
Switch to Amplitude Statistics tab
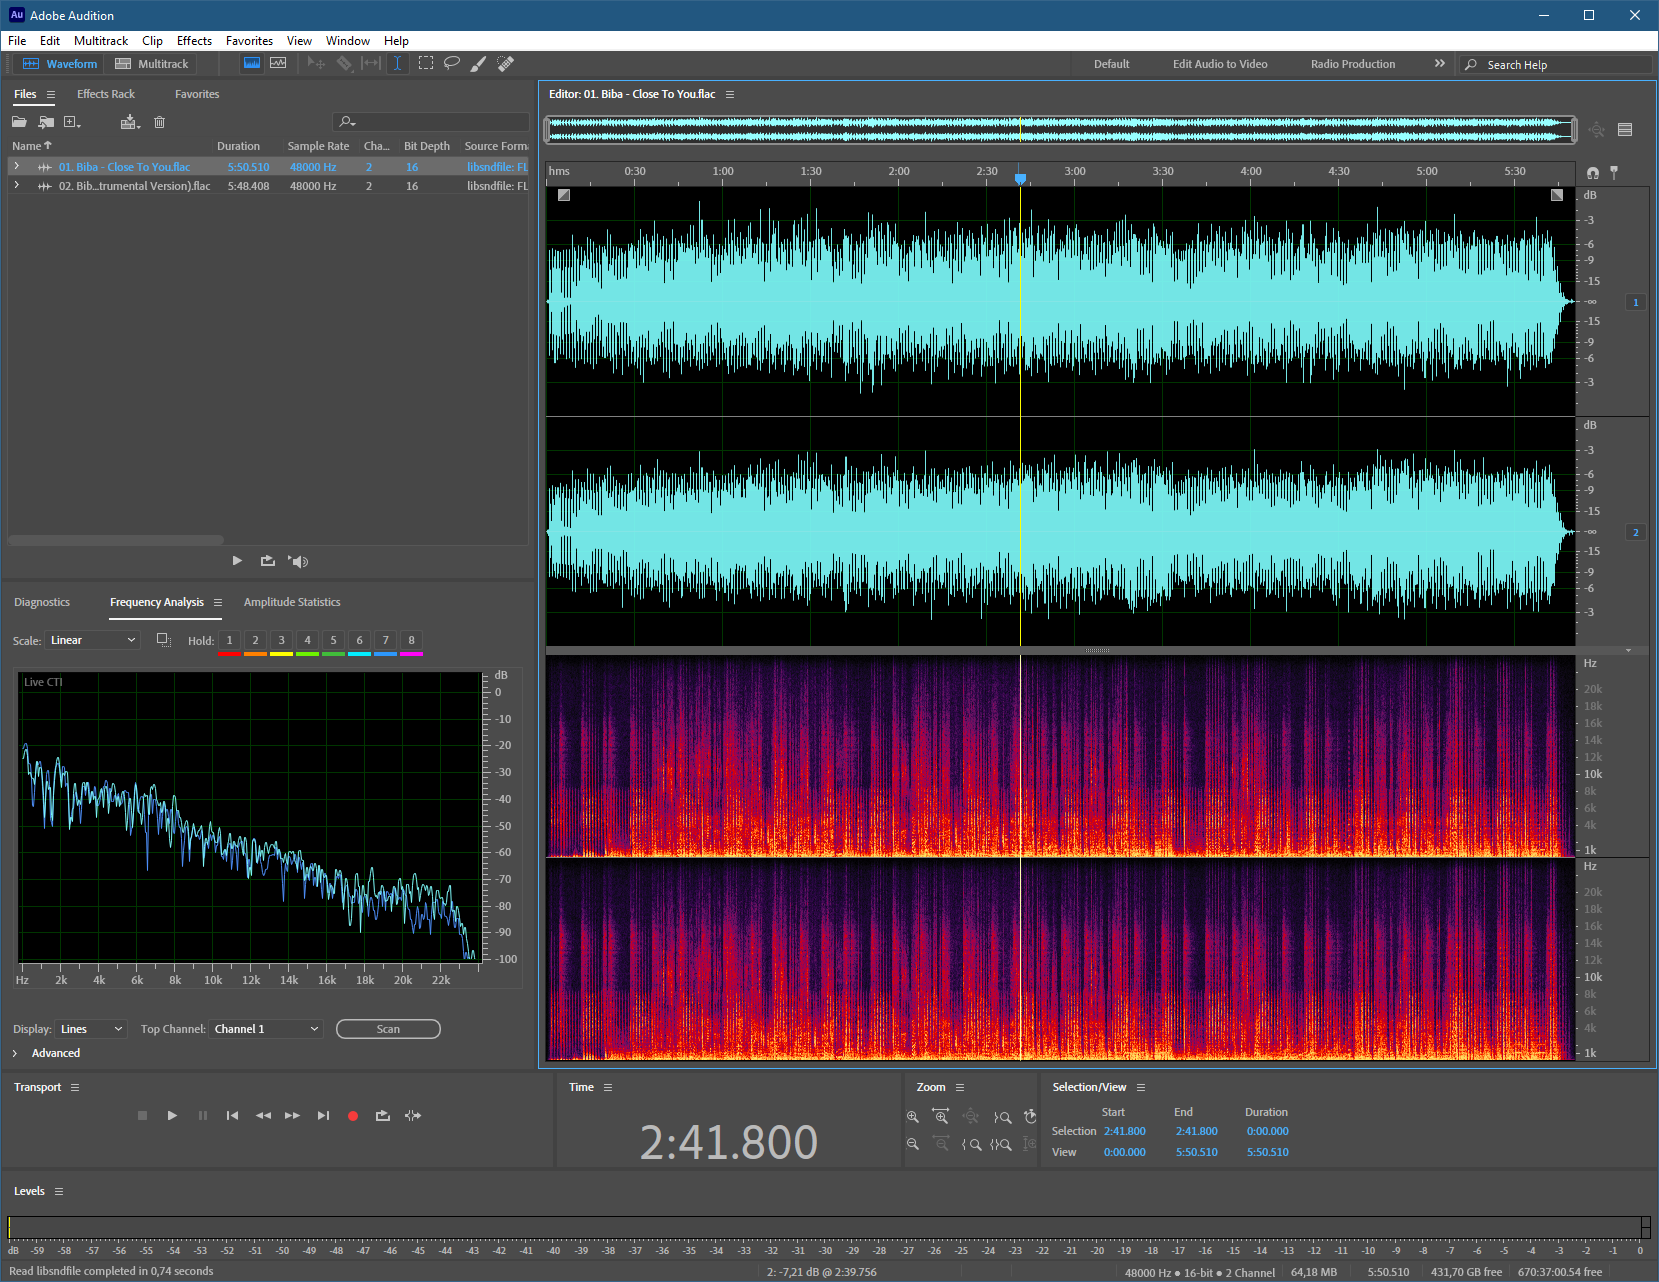pos(292,602)
